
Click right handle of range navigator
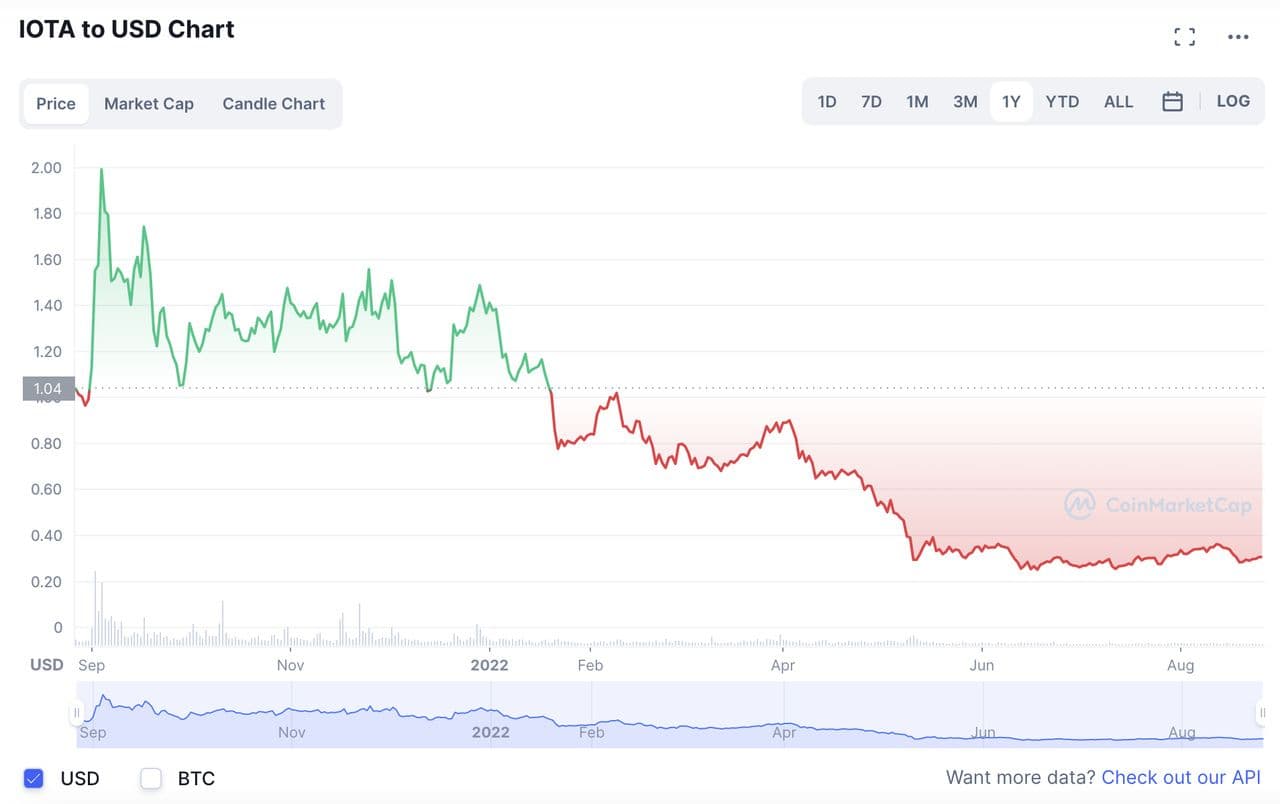[x=1262, y=713]
